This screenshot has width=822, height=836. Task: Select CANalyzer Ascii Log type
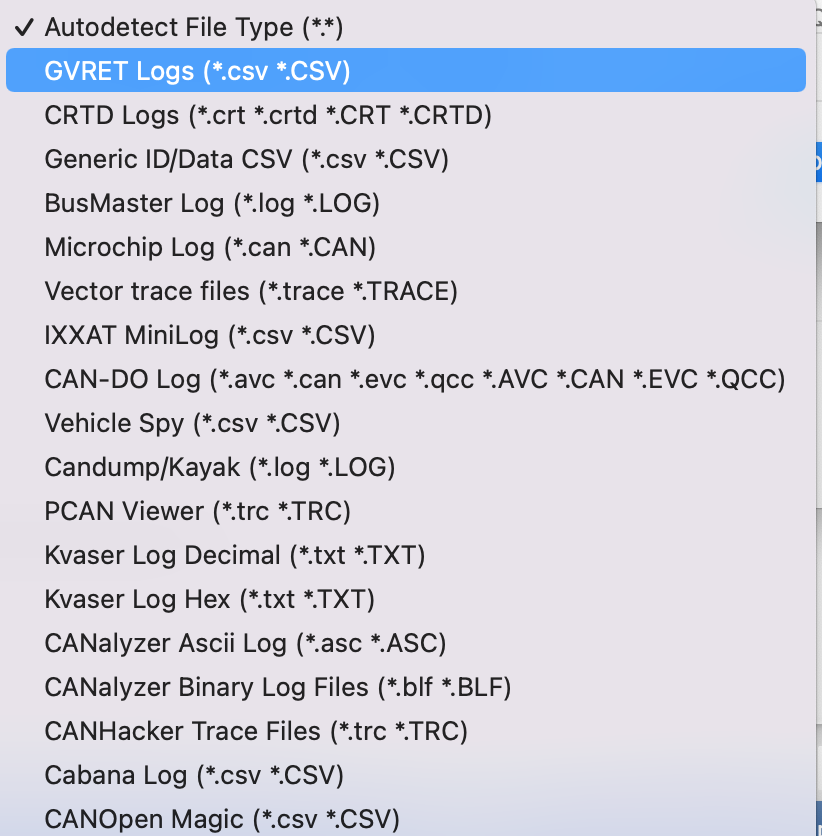click(245, 643)
